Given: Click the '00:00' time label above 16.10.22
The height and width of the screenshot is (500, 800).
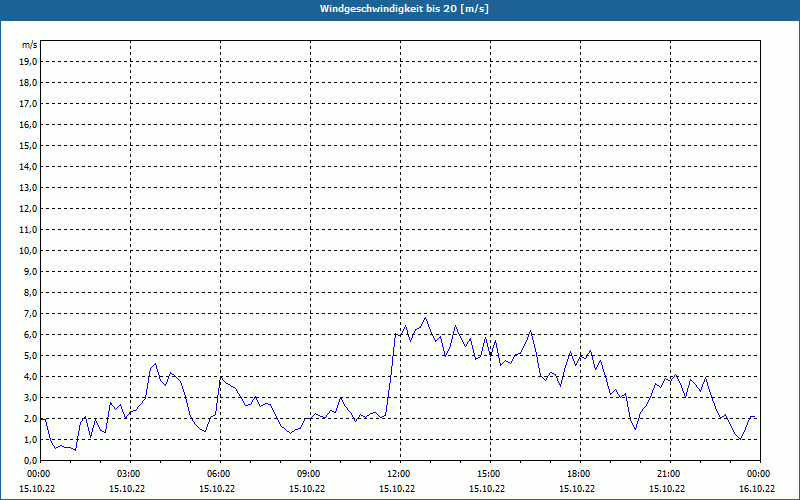Looking at the screenshot, I should click(x=759, y=474).
